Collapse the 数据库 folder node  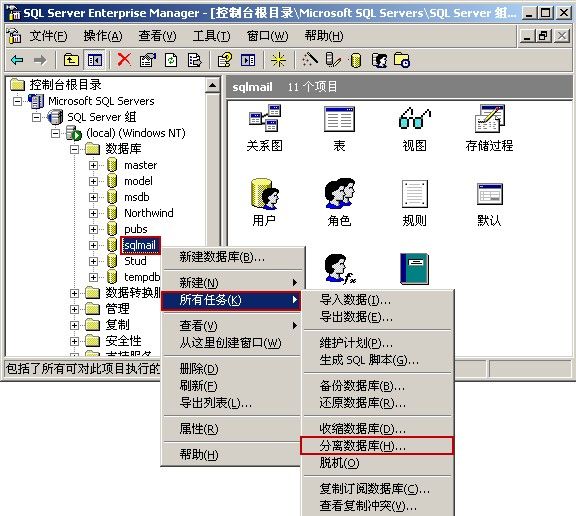click(74, 149)
